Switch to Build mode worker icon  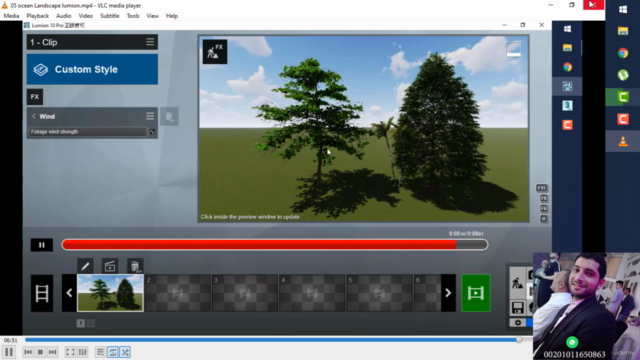(x=518, y=282)
